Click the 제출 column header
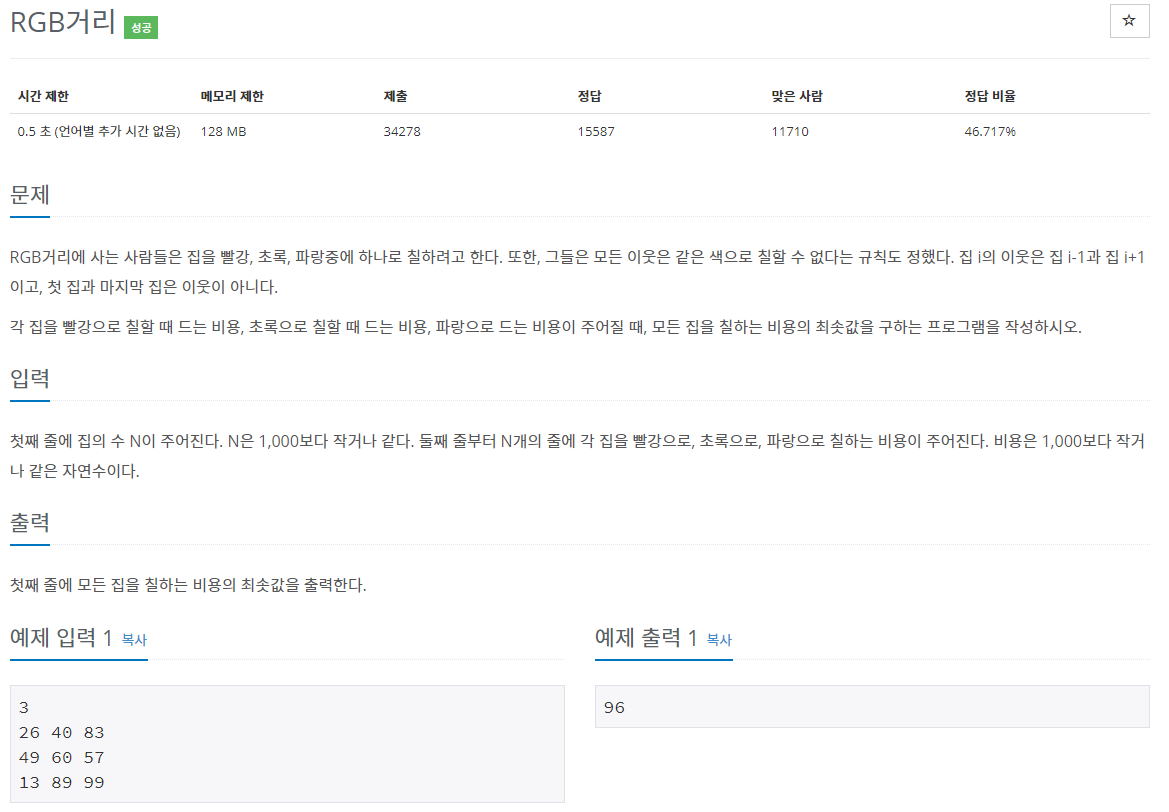Image resolution: width=1169 pixels, height=812 pixels. (x=395, y=96)
